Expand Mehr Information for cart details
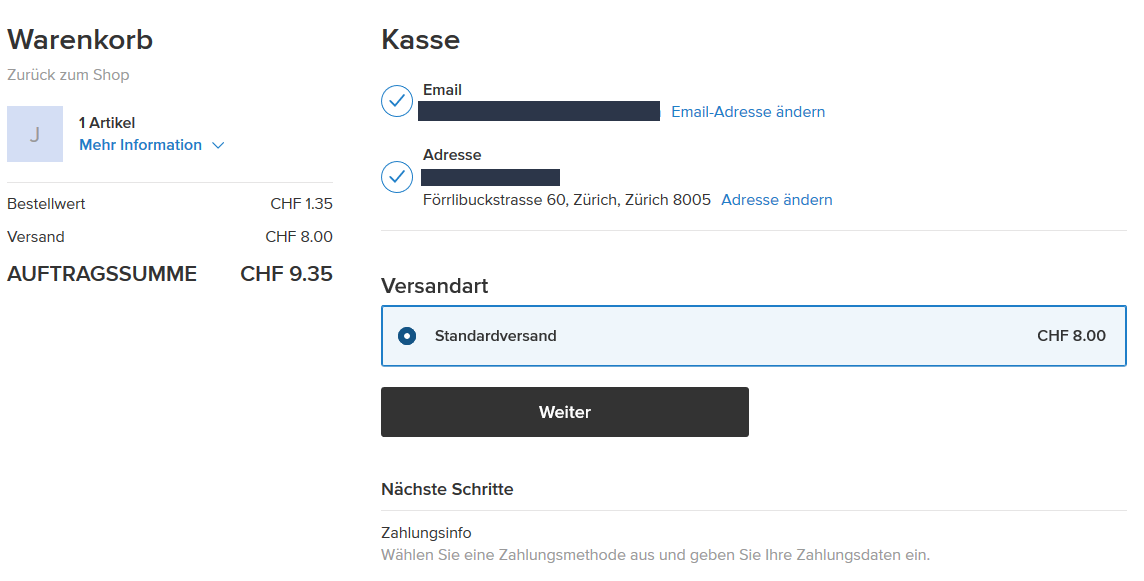Viewport: 1144px width, 581px height. point(141,145)
